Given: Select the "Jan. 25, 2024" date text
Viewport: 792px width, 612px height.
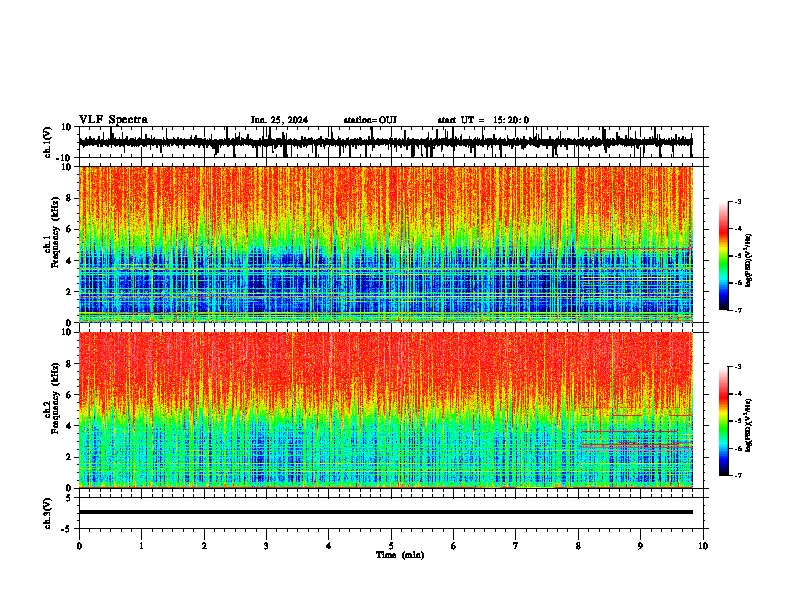Looking at the screenshot, I should [x=279, y=120].
